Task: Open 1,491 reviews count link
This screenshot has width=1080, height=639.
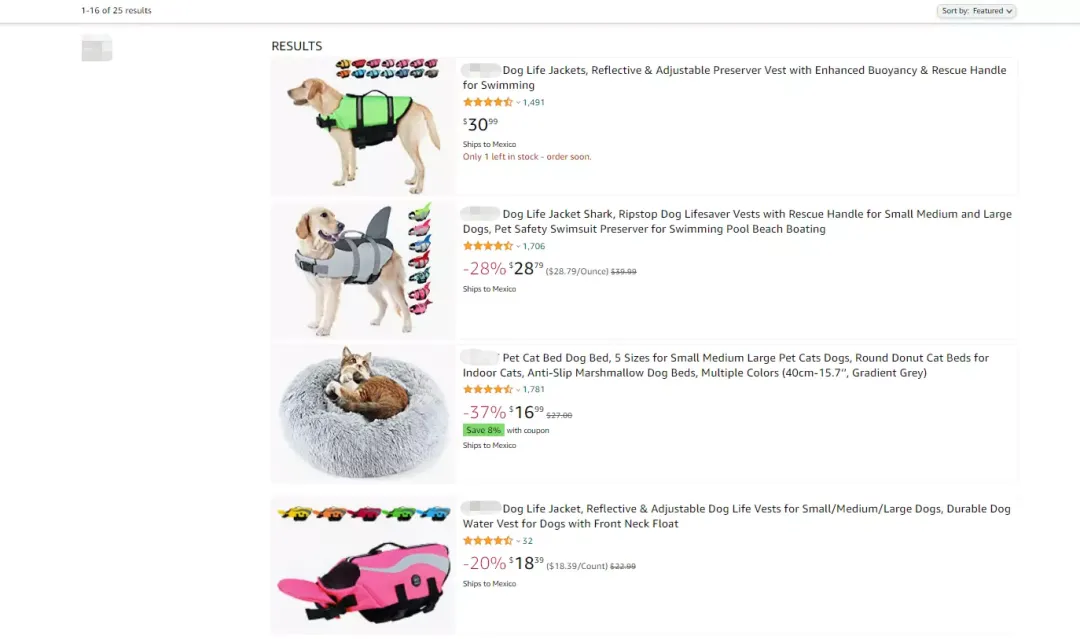Action: click(x=534, y=103)
